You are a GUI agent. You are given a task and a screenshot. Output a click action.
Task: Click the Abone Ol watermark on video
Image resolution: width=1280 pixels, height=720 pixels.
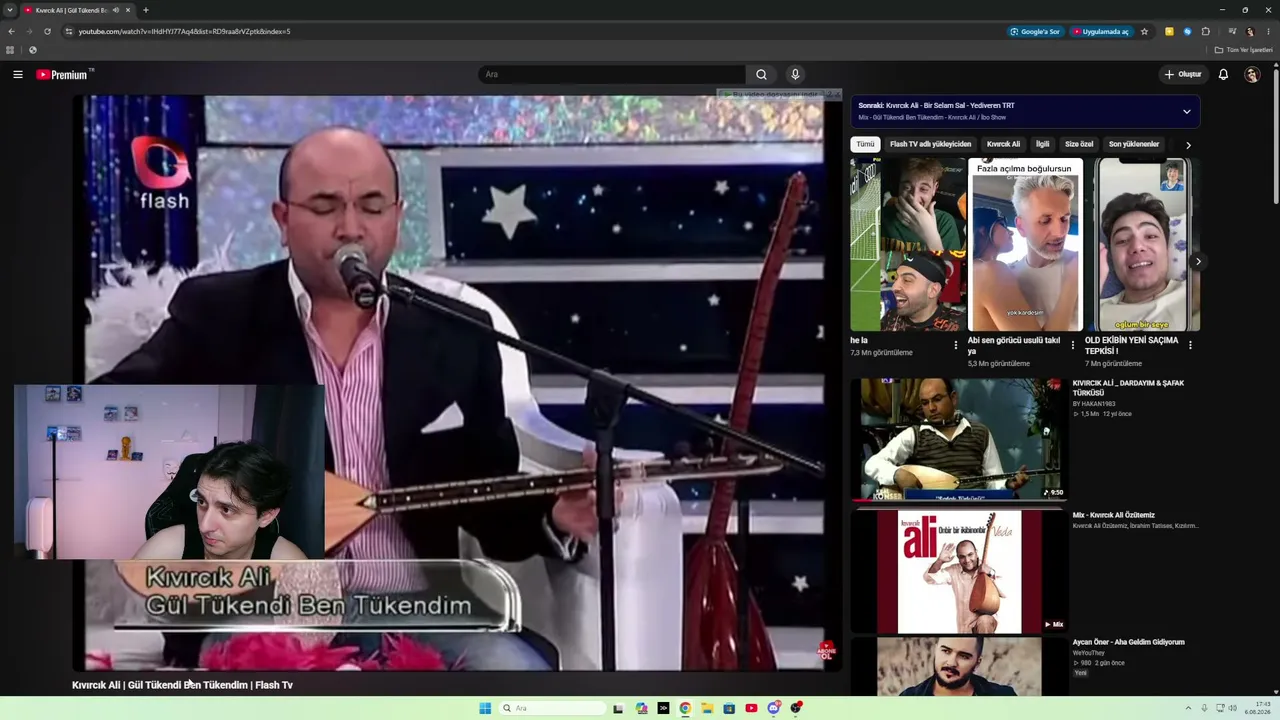pos(826,652)
